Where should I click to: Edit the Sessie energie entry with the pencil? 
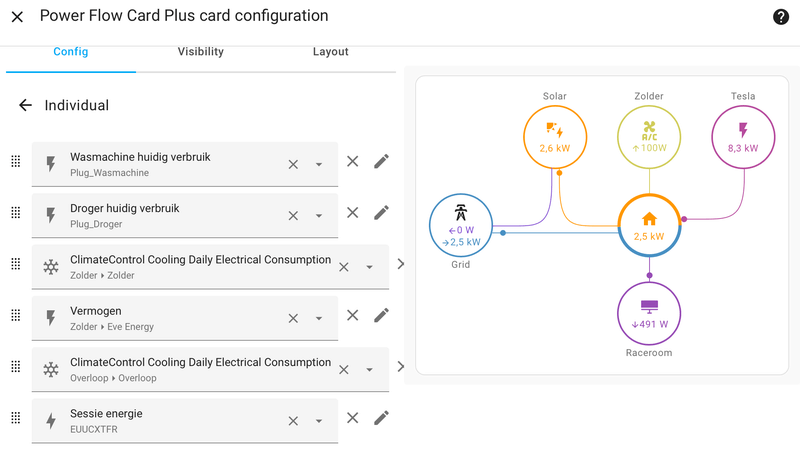point(381,418)
